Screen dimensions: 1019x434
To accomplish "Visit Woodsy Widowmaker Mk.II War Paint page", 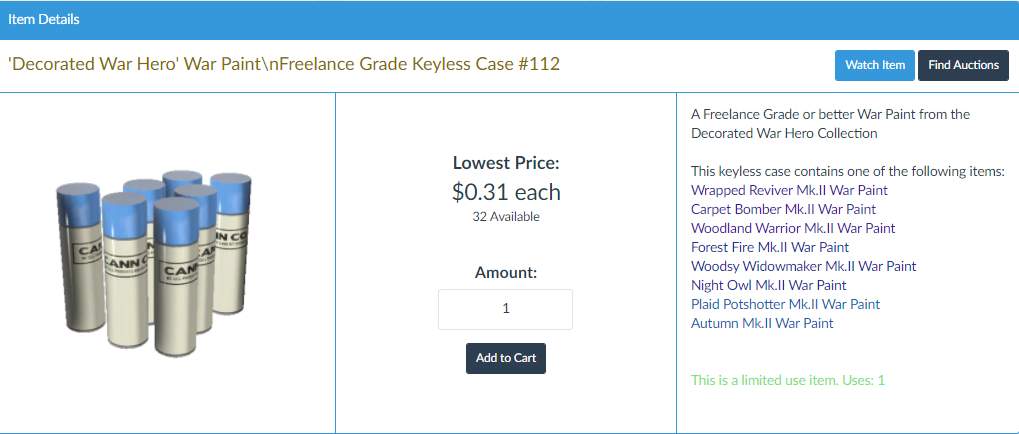I will [803, 266].
